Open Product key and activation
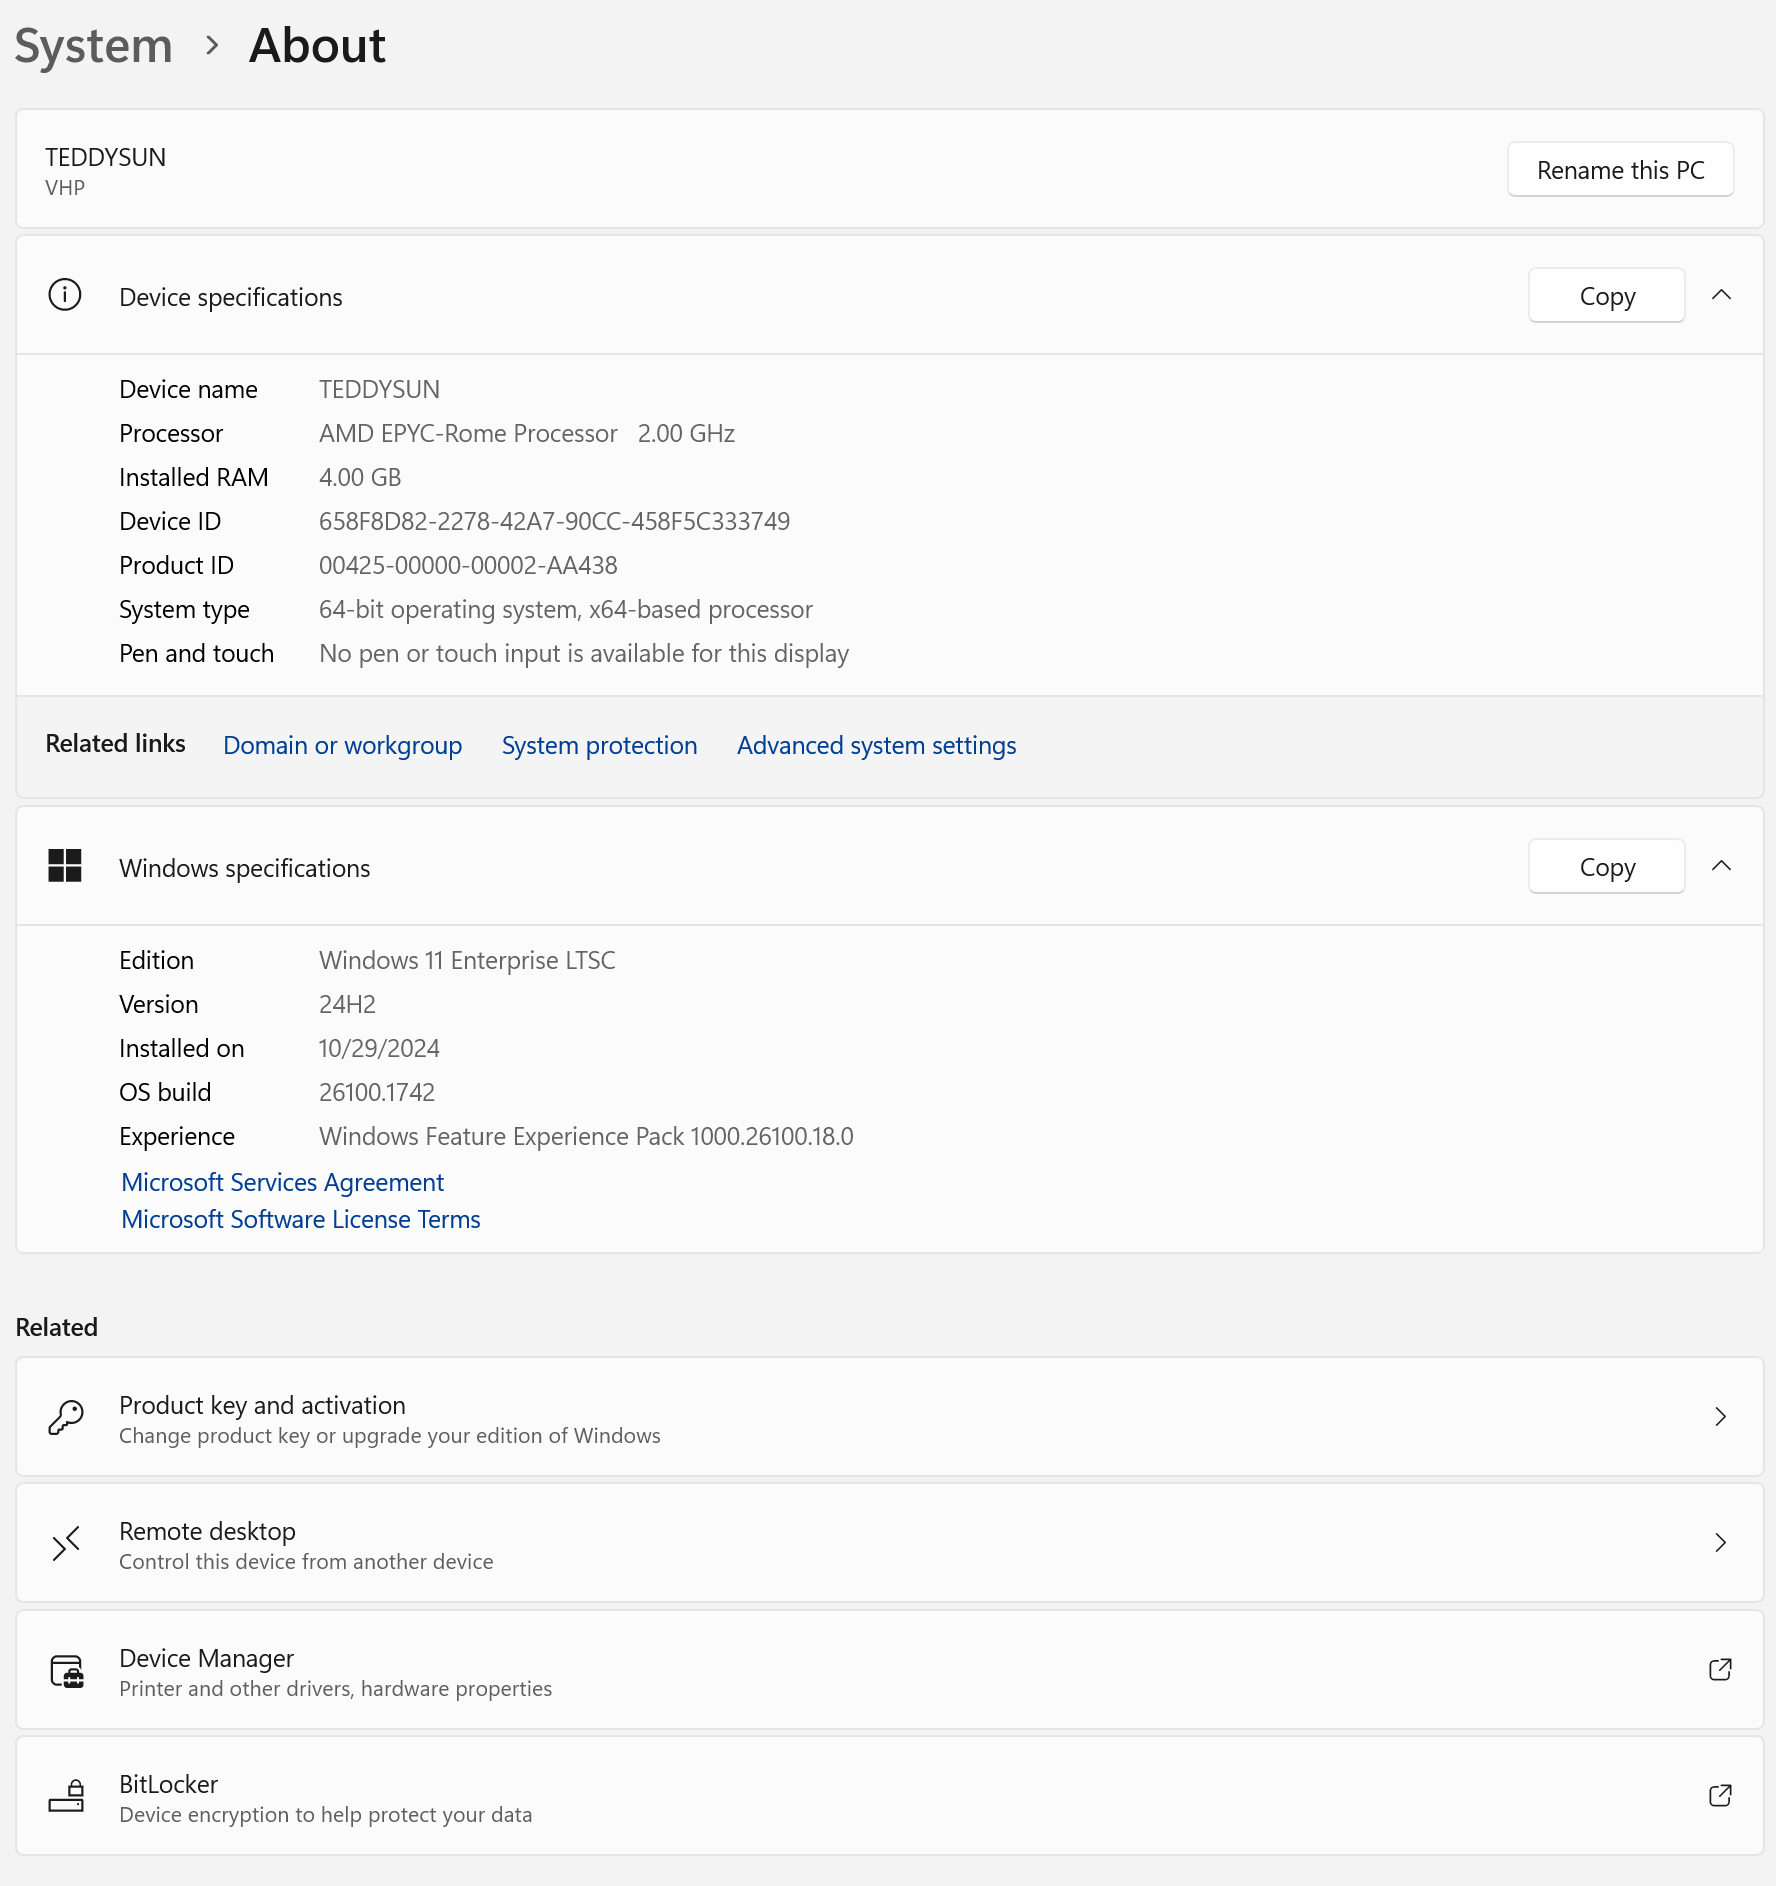1776x1886 pixels. coord(889,1417)
